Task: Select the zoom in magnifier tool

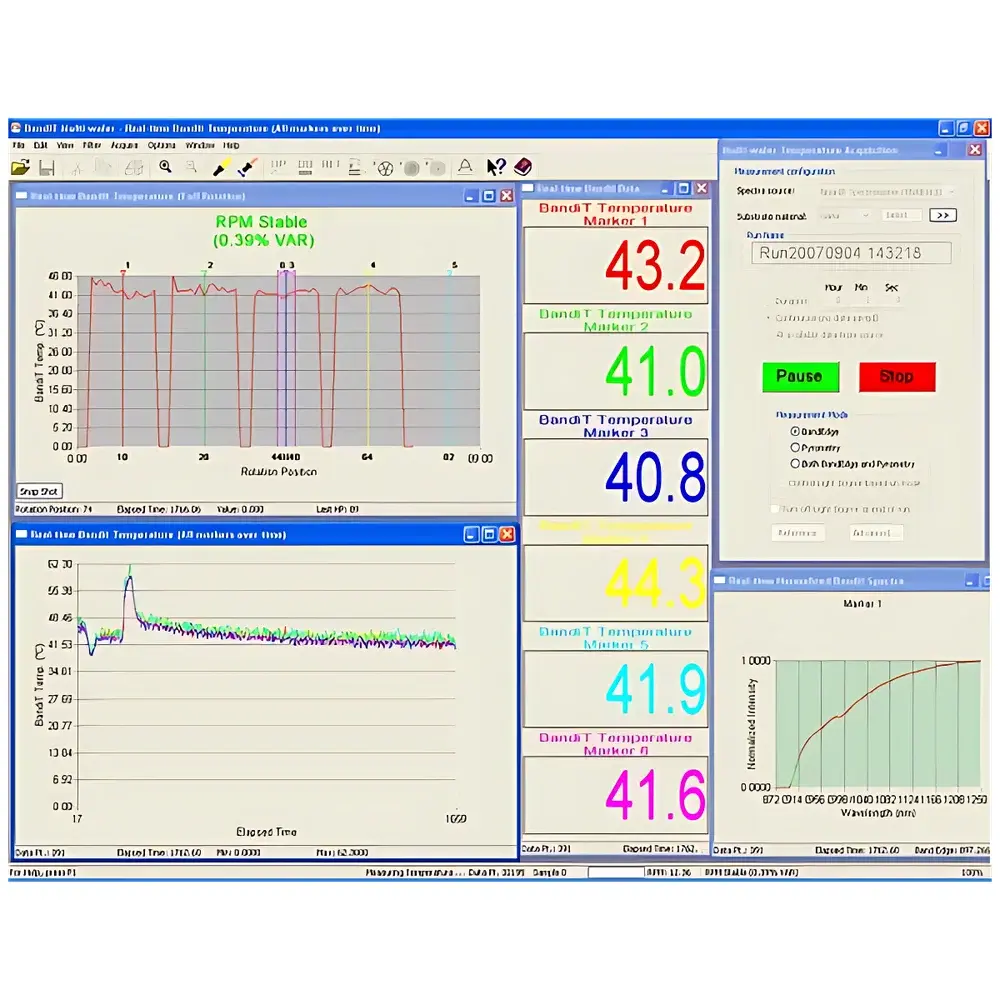Action: tap(166, 167)
